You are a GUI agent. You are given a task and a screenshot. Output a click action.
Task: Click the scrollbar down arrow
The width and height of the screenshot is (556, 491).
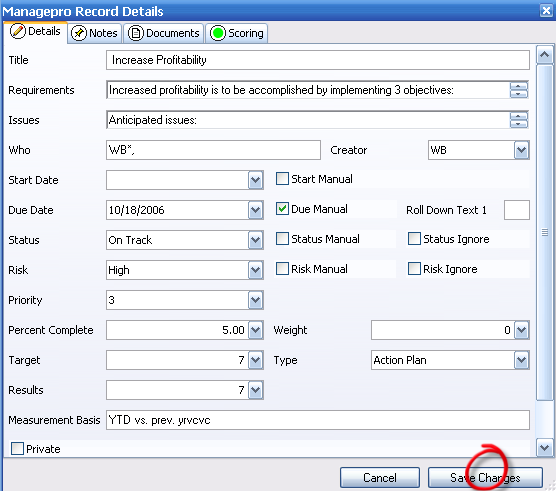(x=545, y=448)
